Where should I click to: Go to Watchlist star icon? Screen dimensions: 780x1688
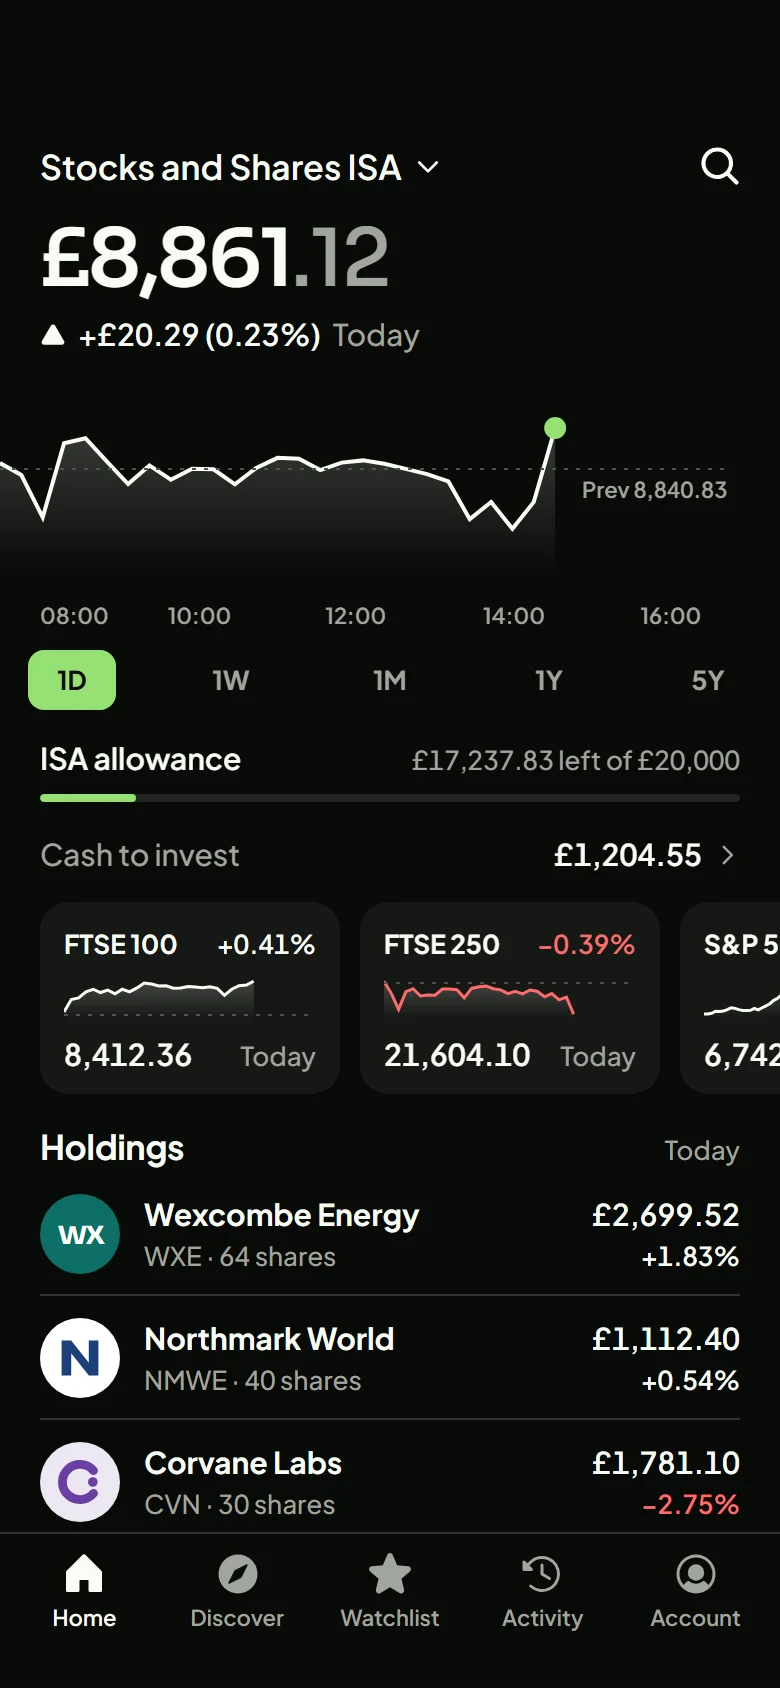click(390, 1574)
